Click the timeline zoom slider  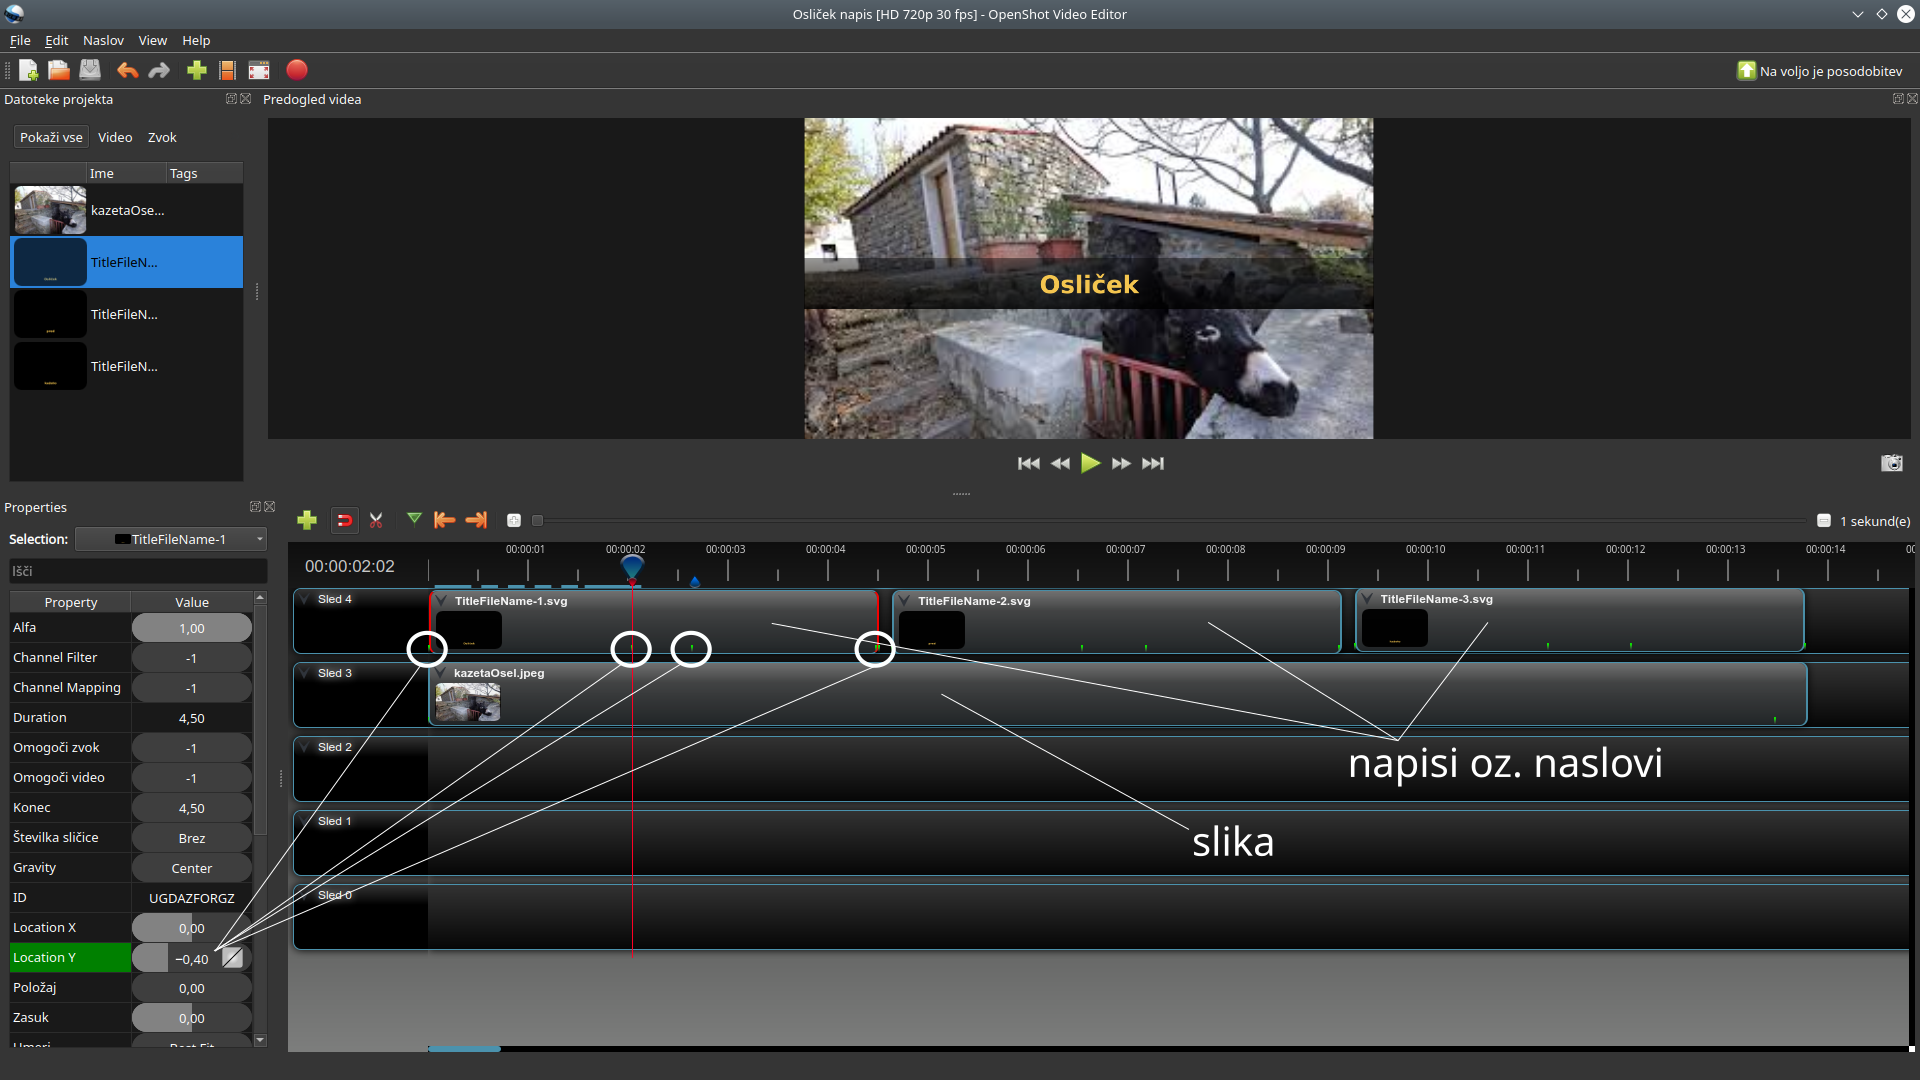[1175, 520]
